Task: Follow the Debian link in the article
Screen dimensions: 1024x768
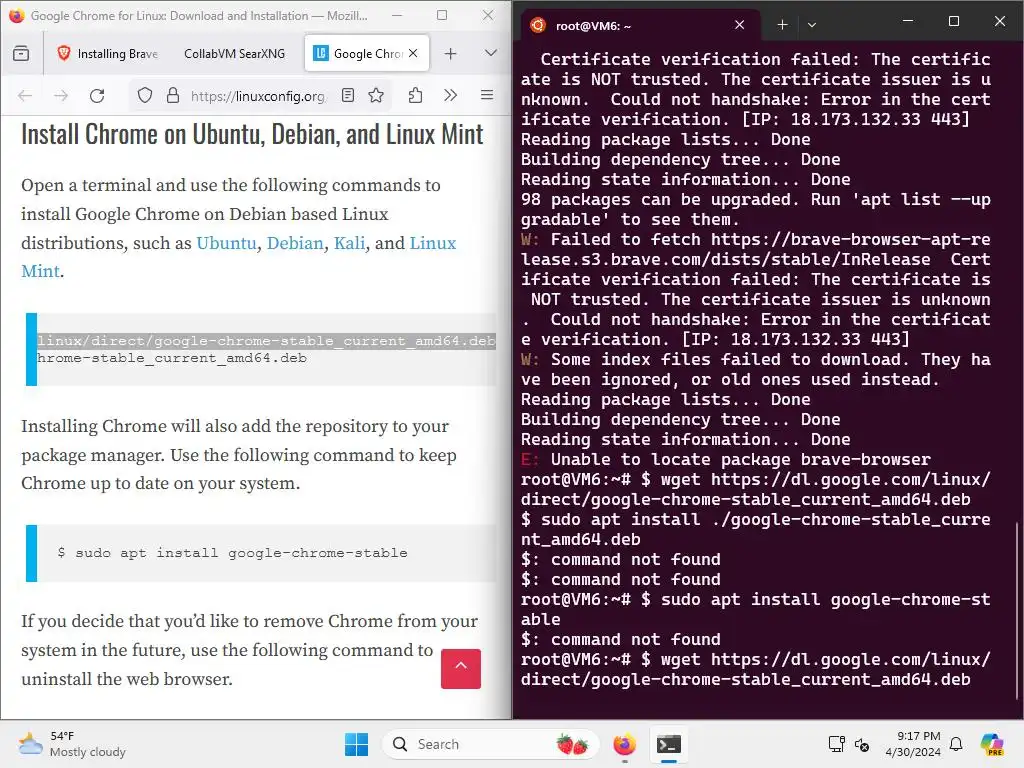Action: pyautogui.click(x=295, y=243)
